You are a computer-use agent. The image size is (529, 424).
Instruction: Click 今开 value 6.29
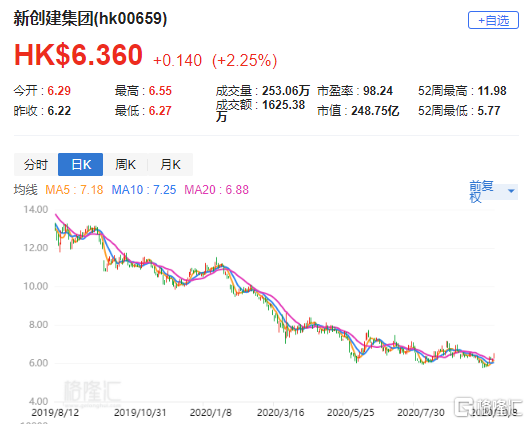(59, 91)
